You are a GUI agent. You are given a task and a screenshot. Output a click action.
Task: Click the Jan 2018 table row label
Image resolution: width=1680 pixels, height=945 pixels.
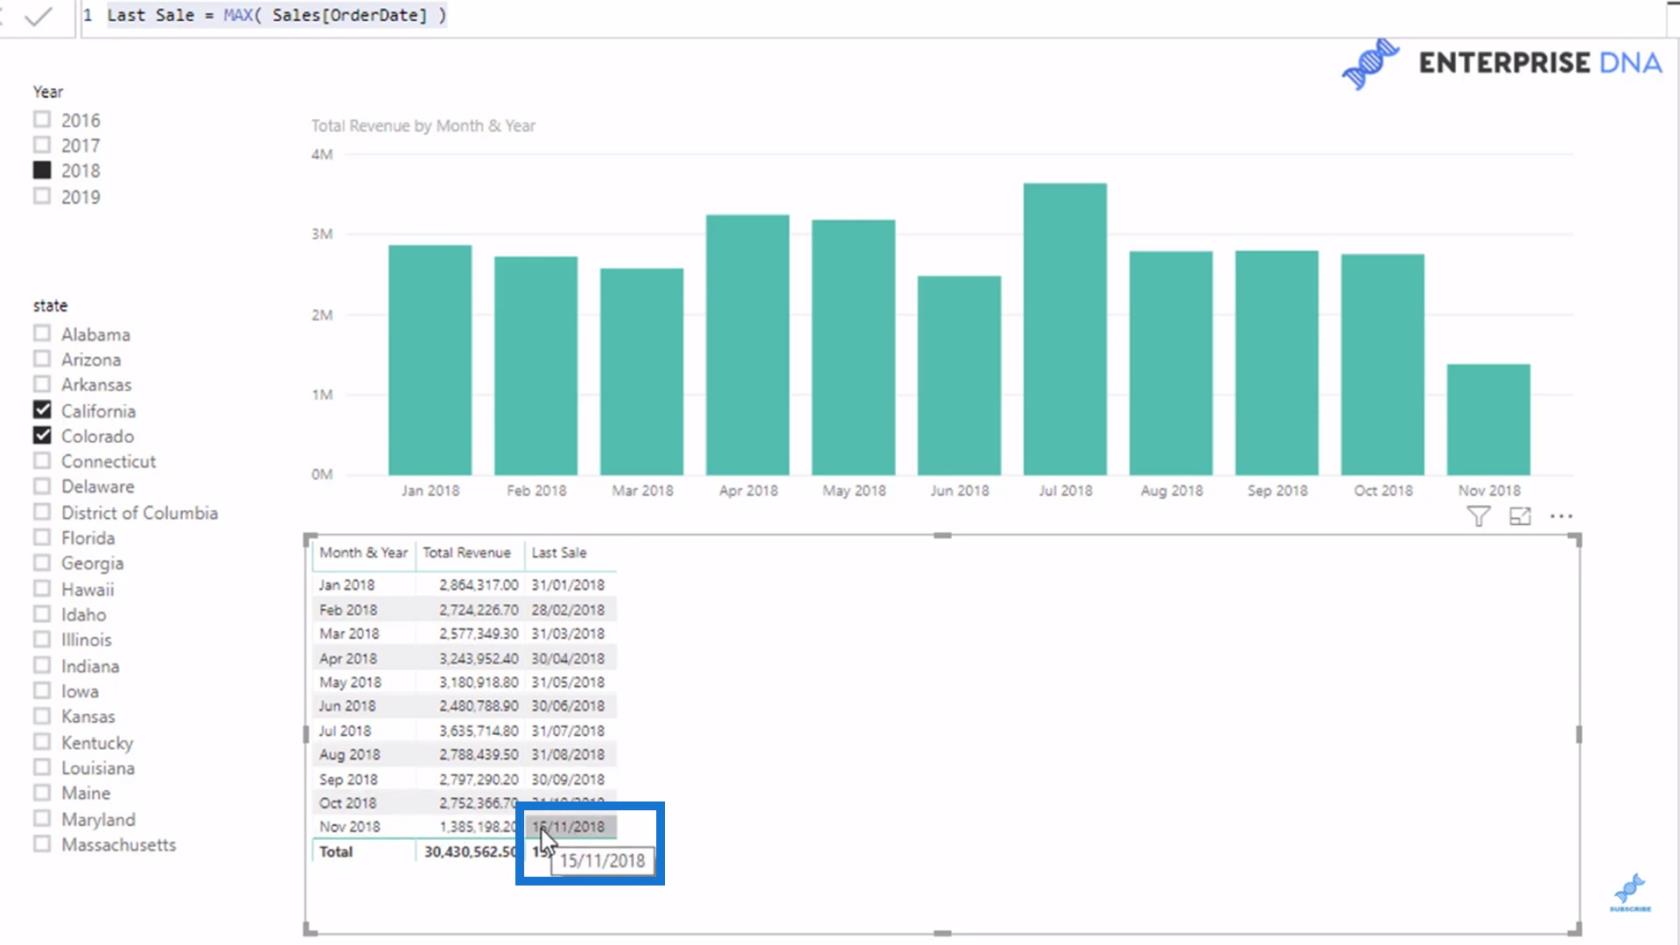pyautogui.click(x=347, y=585)
